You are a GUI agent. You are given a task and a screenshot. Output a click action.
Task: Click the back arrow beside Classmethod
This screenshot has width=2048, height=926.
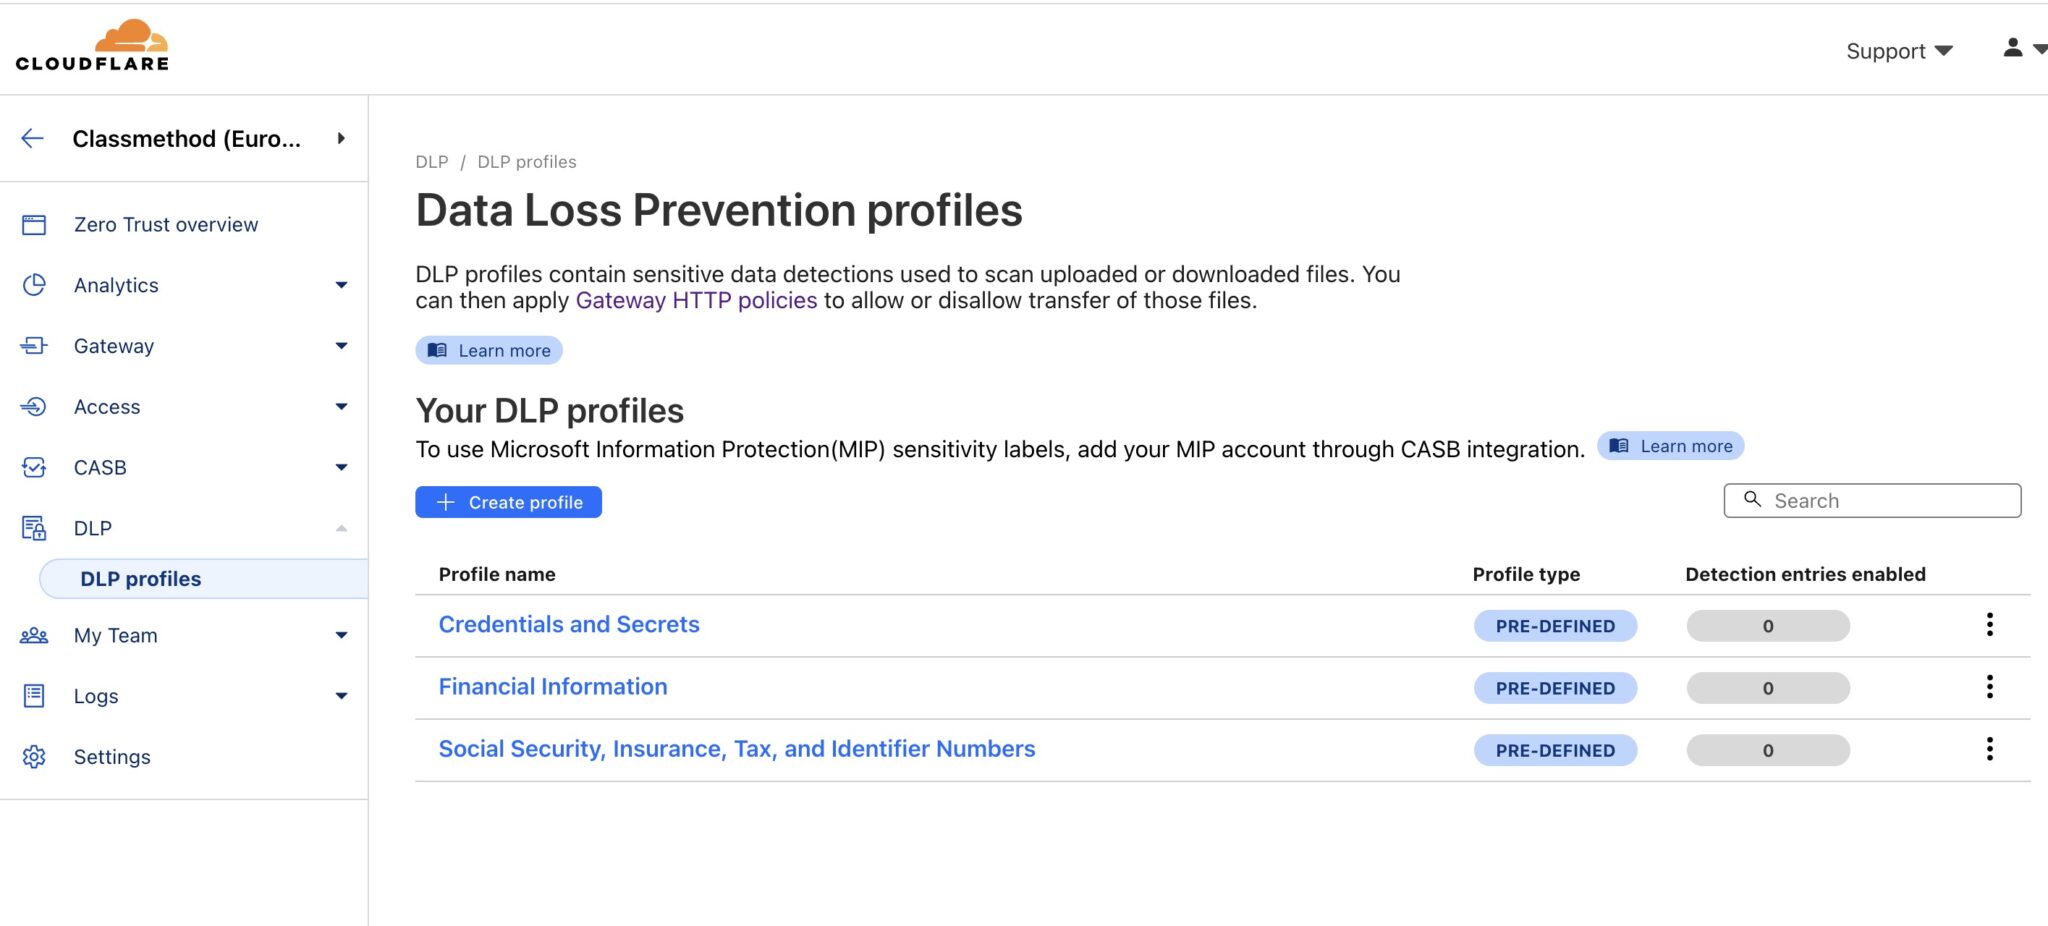(32, 139)
